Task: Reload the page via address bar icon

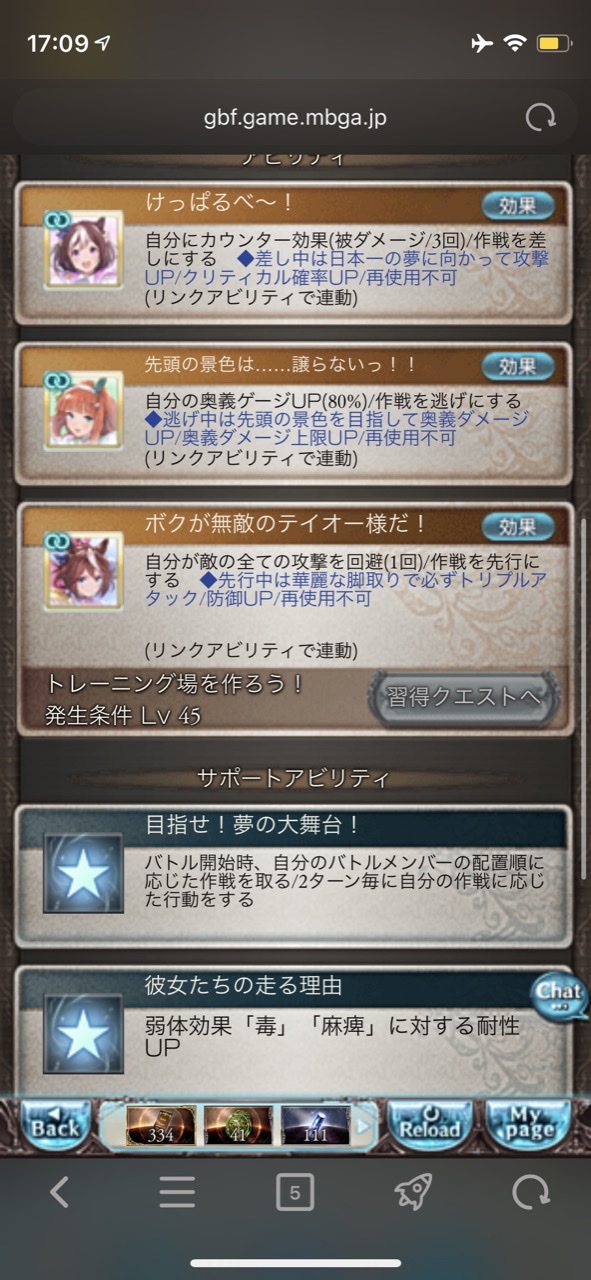Action: coord(540,118)
